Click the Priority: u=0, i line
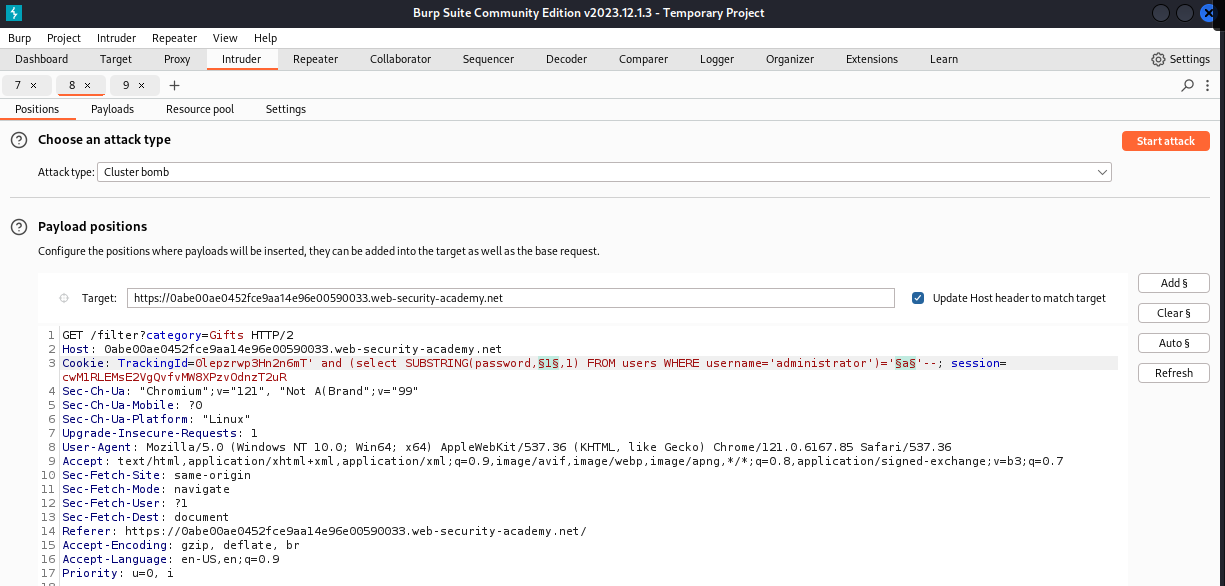This screenshot has width=1225, height=586. point(118,573)
